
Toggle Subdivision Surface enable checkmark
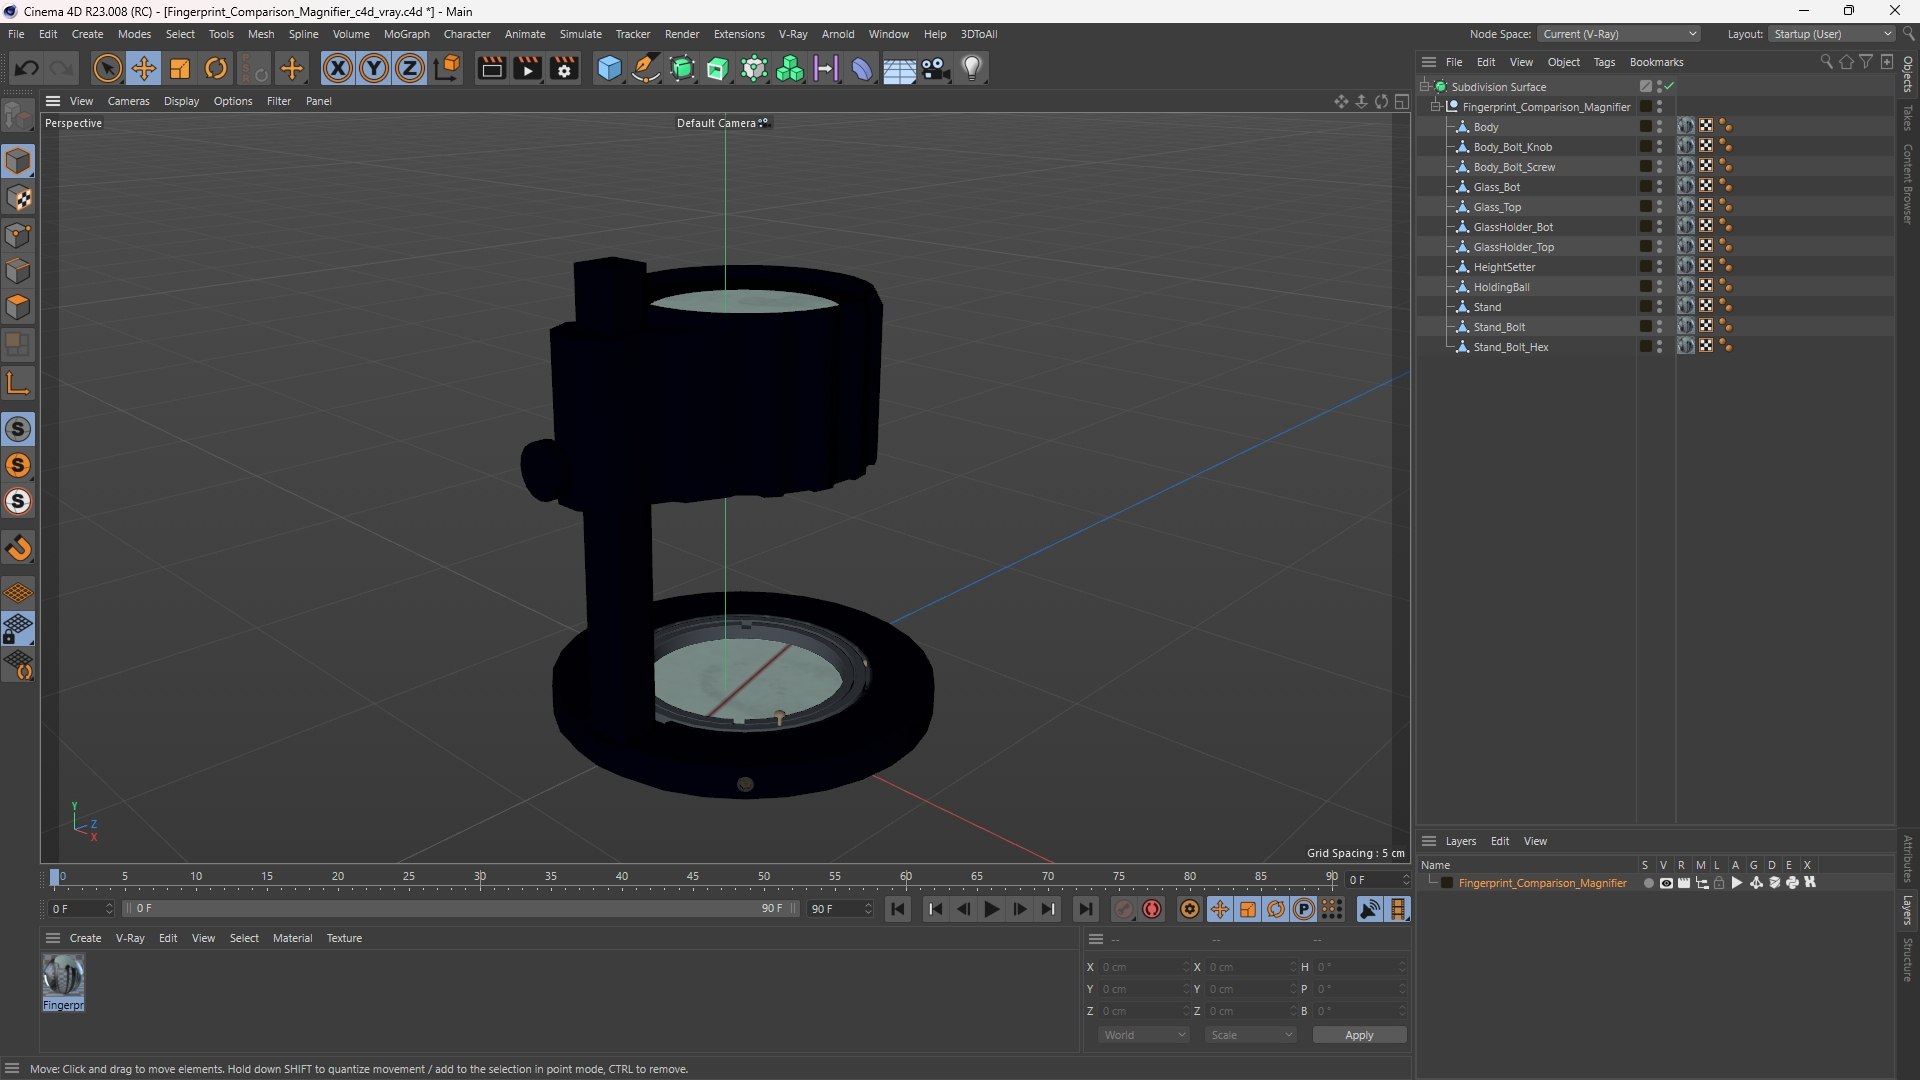[x=1669, y=86]
